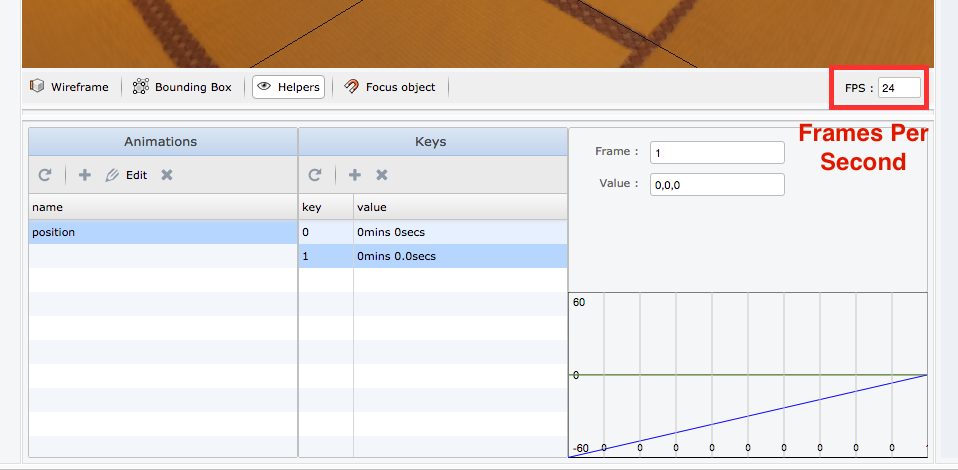Sort by the value column header
Viewport: 958px width, 470px height.
(460, 207)
